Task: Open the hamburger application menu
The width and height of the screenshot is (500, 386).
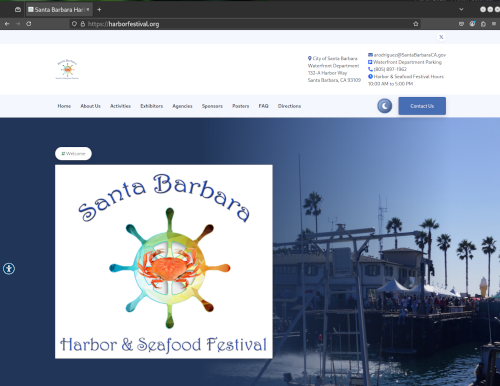Action: coord(494,24)
